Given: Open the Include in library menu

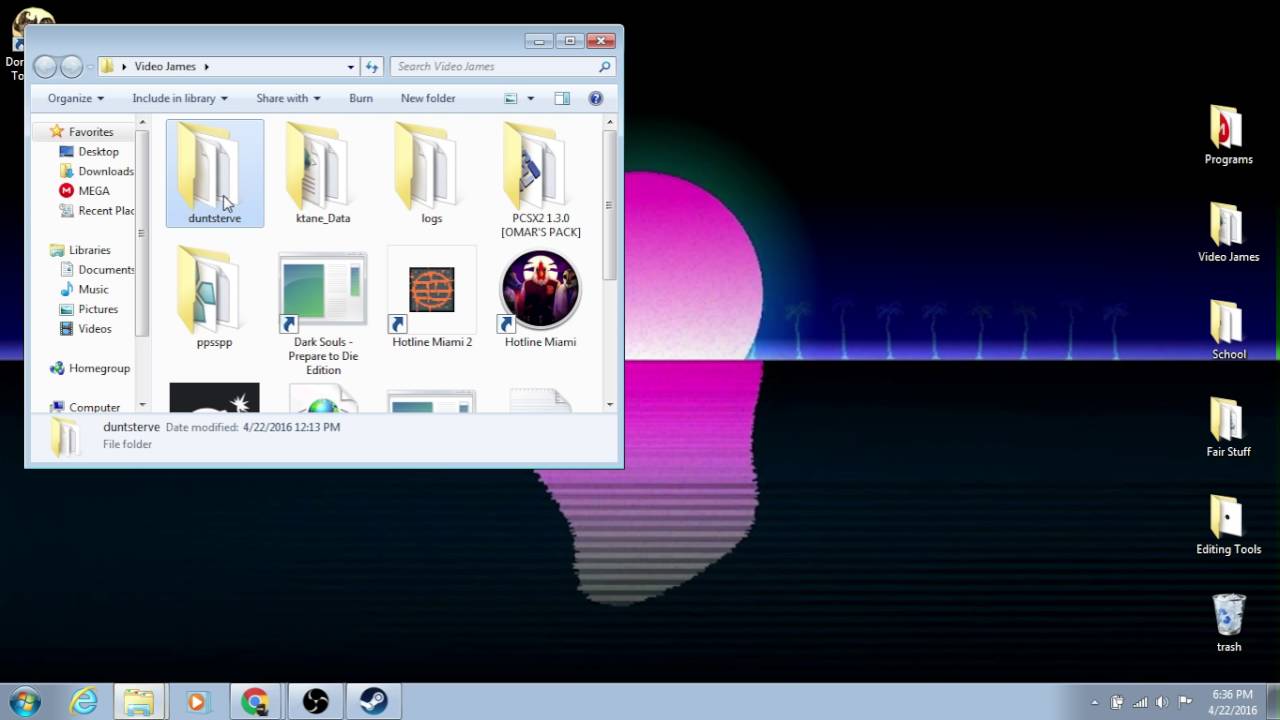Looking at the screenshot, I should pyautogui.click(x=180, y=98).
